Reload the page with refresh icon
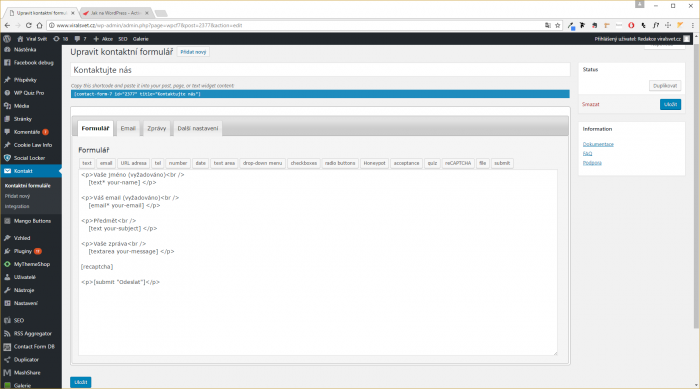The width and height of the screenshot is (700, 389). [29, 25]
